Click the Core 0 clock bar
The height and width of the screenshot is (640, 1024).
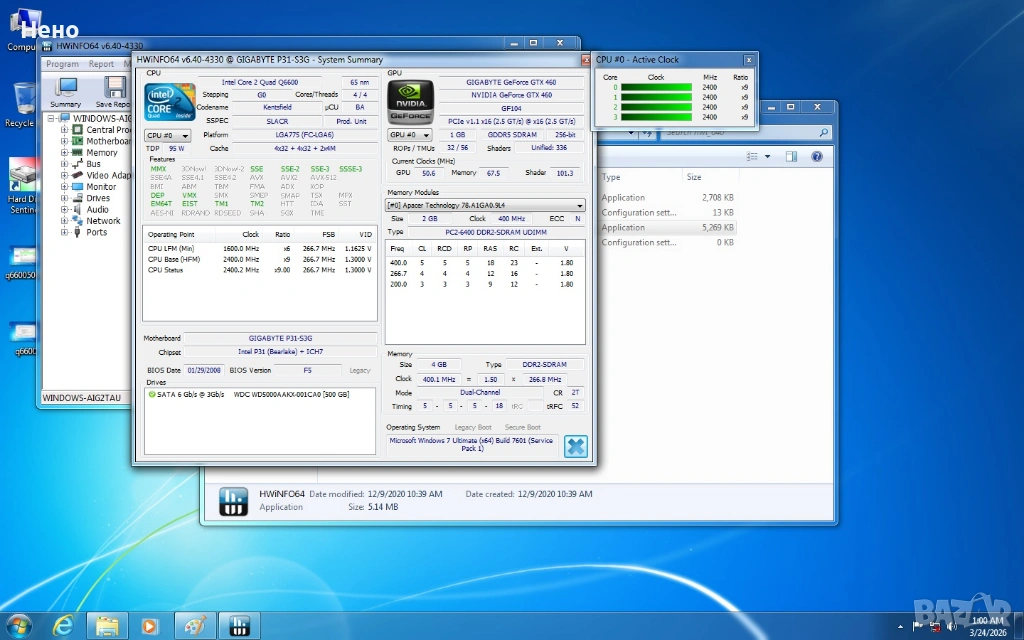click(655, 88)
